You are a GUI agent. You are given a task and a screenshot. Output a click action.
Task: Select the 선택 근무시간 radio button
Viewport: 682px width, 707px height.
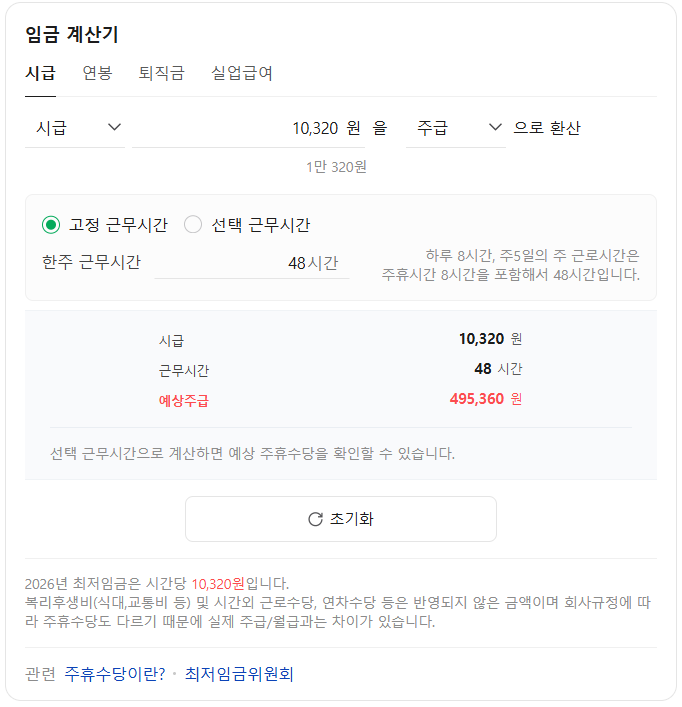point(193,225)
